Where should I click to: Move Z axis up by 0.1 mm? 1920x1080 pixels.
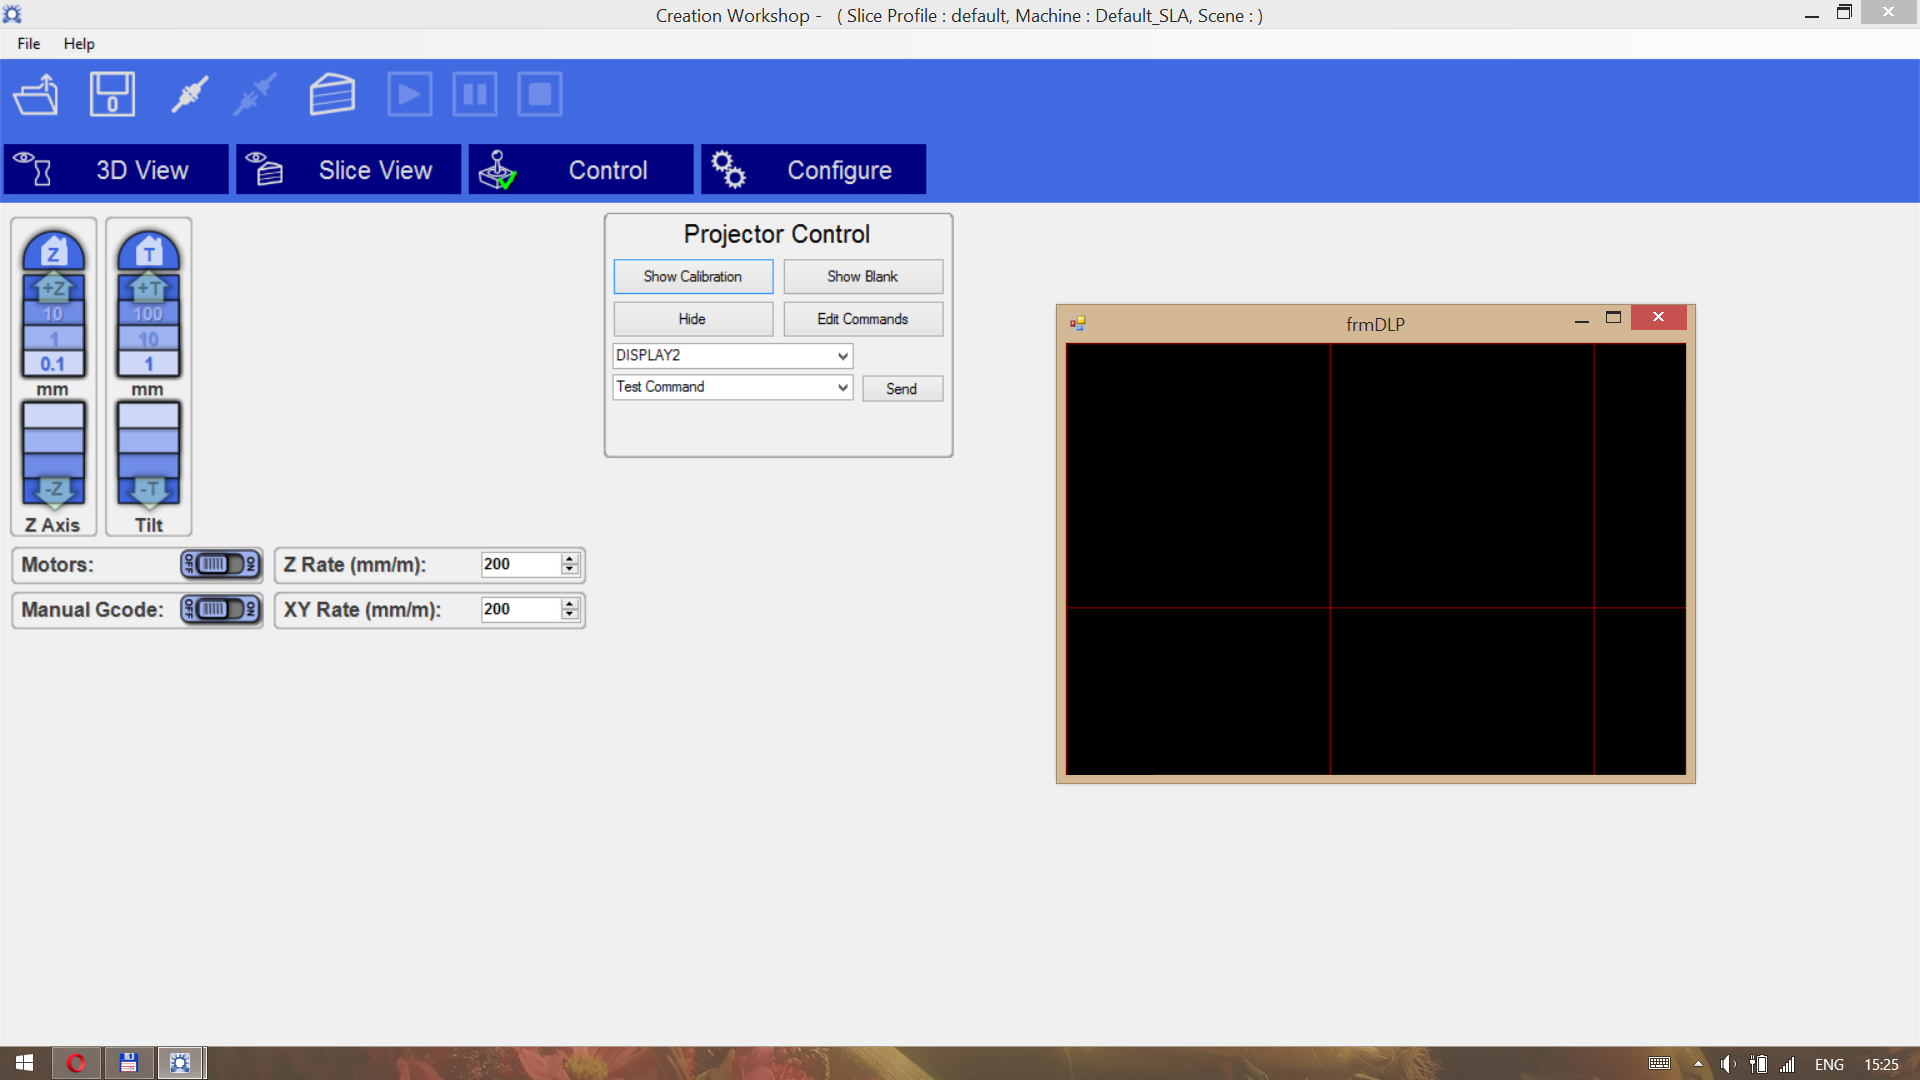[x=54, y=364]
